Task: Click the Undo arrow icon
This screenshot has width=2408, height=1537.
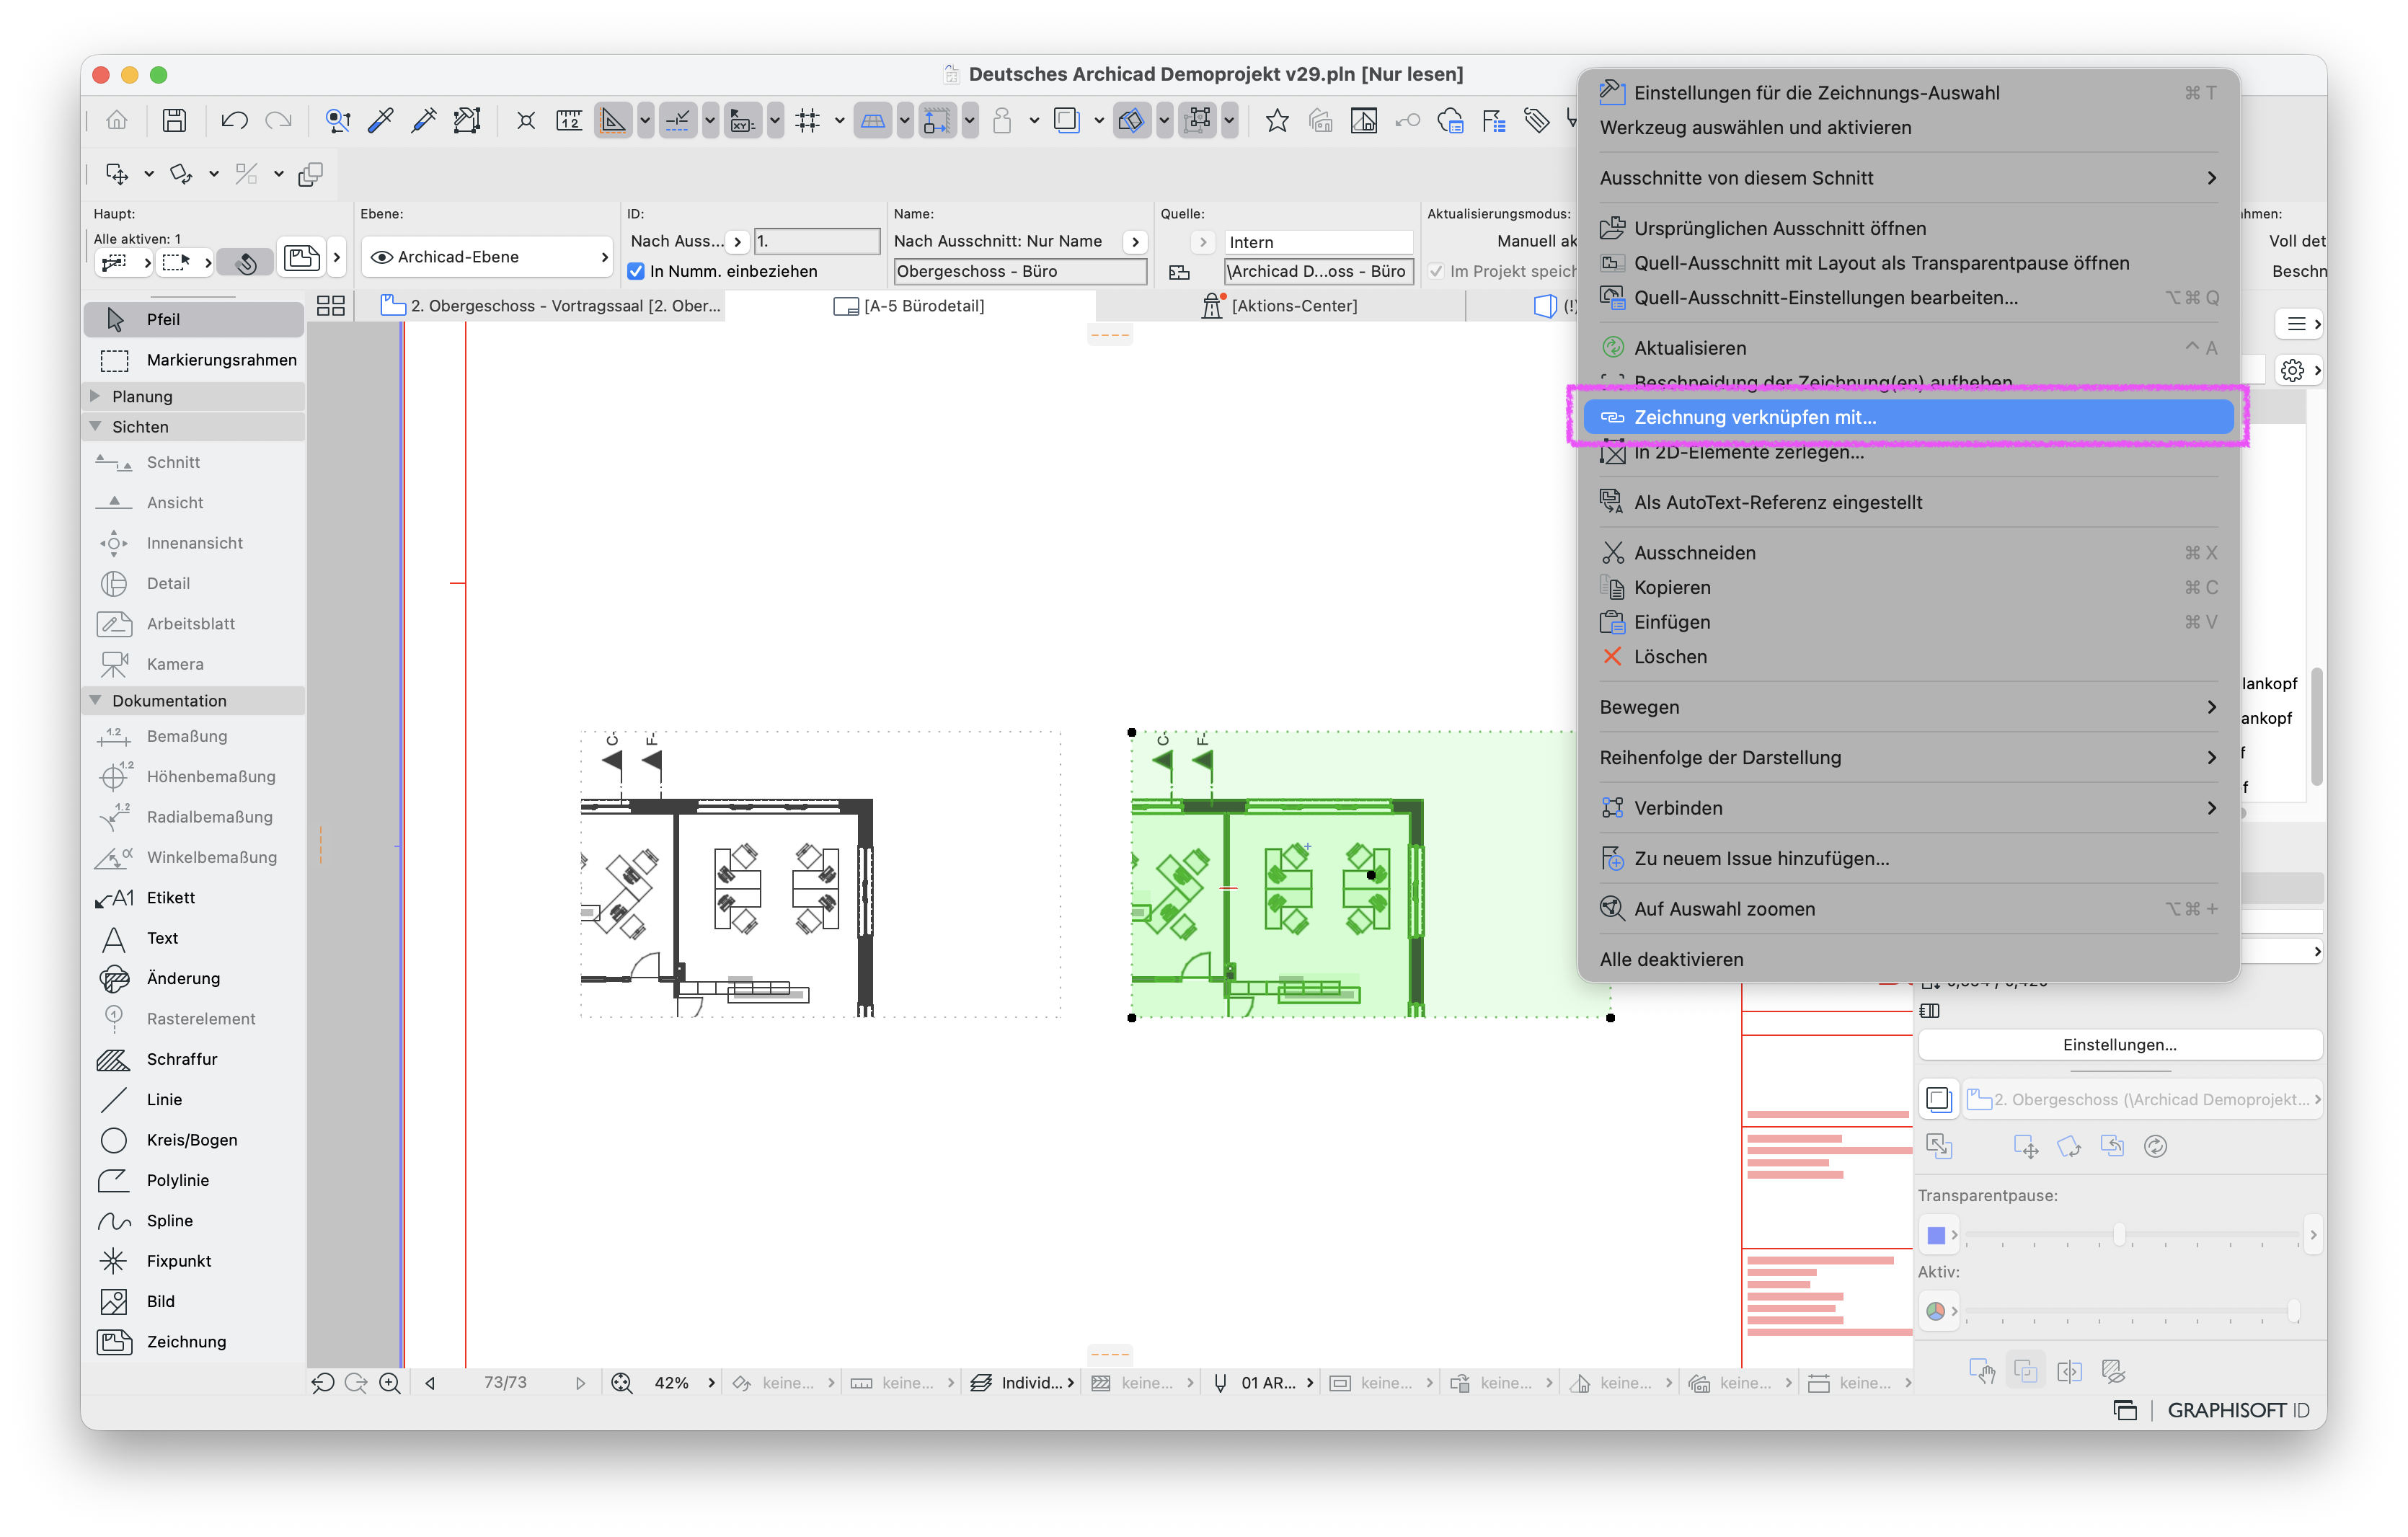Action: [x=234, y=121]
